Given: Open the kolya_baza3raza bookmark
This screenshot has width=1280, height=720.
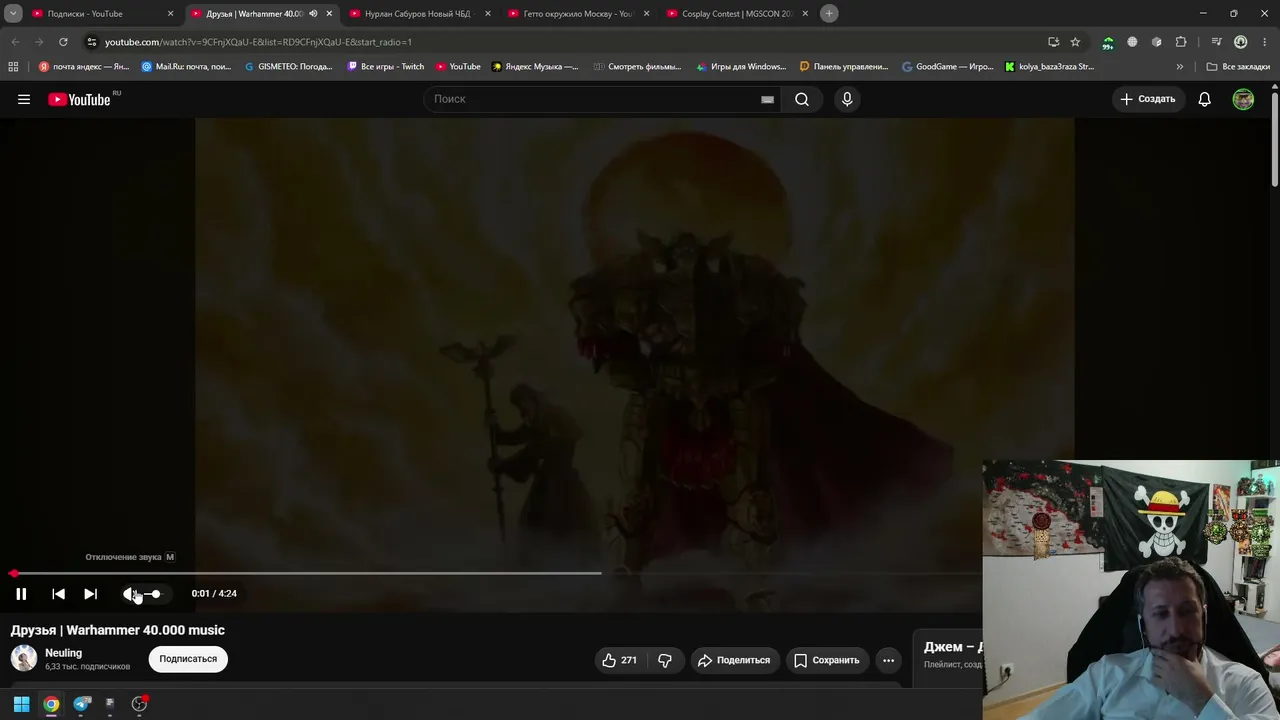Looking at the screenshot, I should (x=1050, y=67).
